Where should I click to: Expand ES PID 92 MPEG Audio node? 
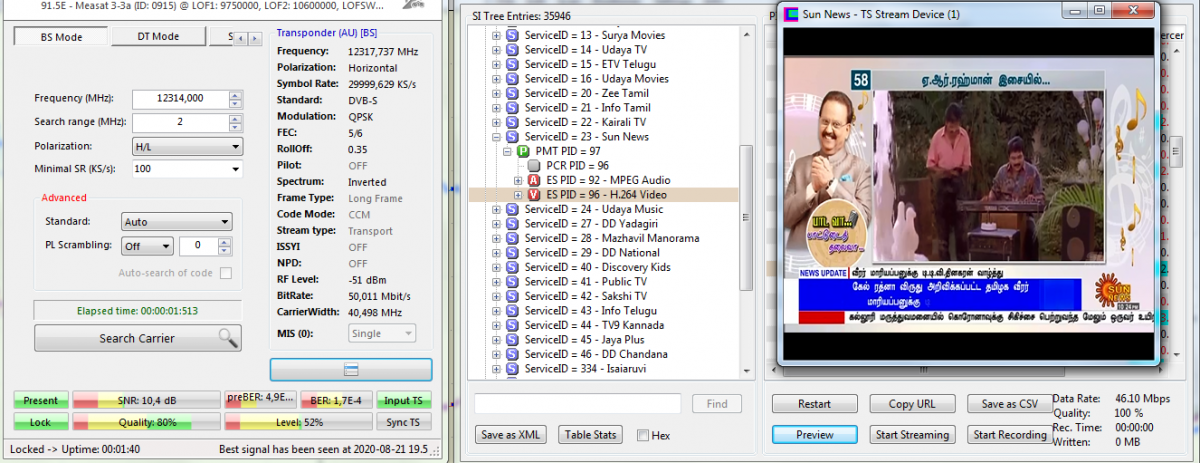(x=517, y=180)
